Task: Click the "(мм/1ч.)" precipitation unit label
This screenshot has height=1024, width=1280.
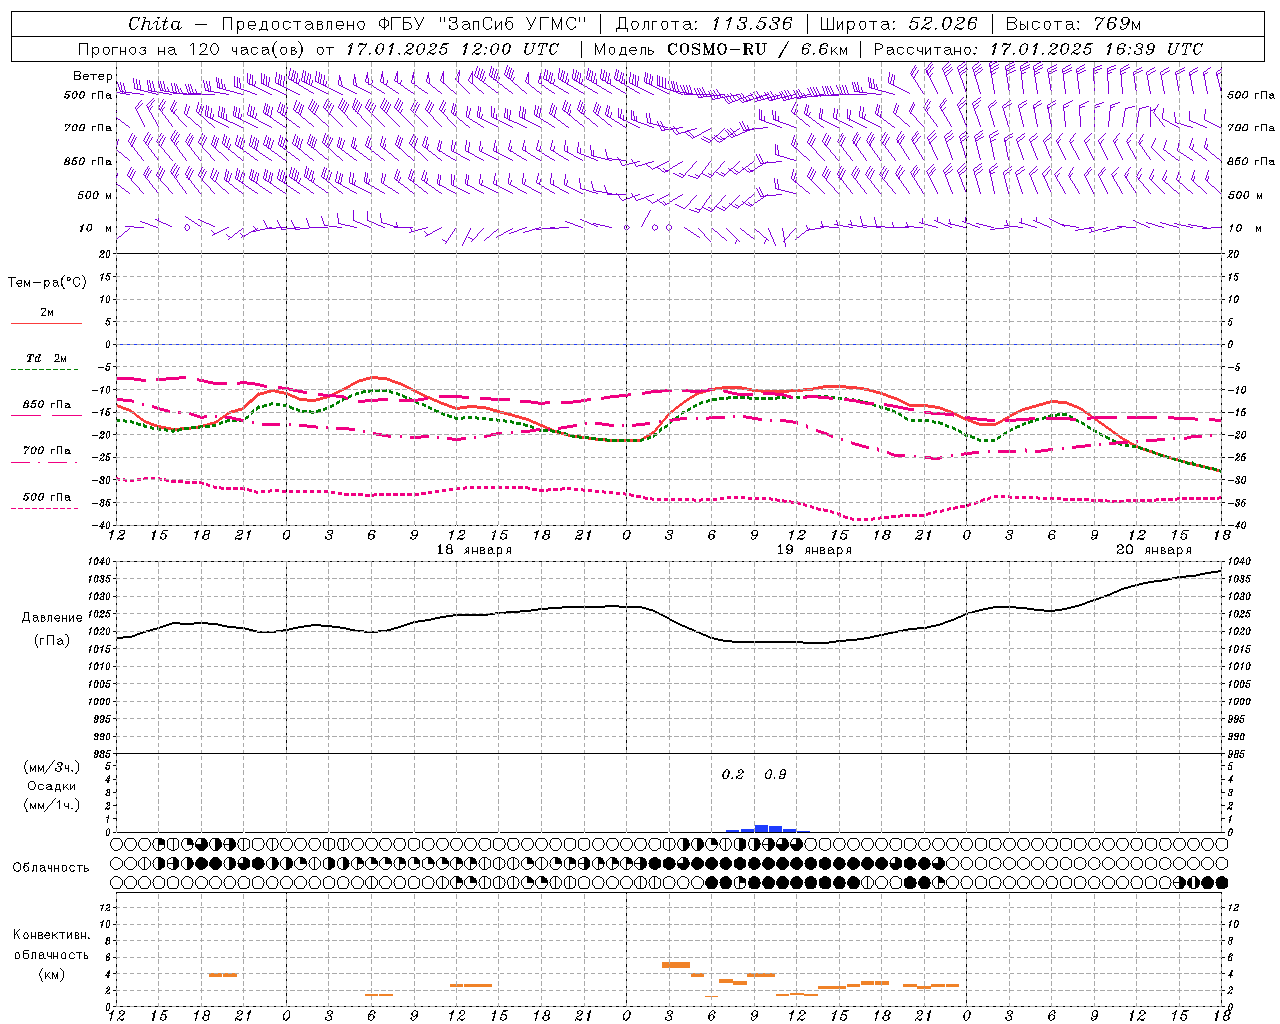Action: (52, 805)
